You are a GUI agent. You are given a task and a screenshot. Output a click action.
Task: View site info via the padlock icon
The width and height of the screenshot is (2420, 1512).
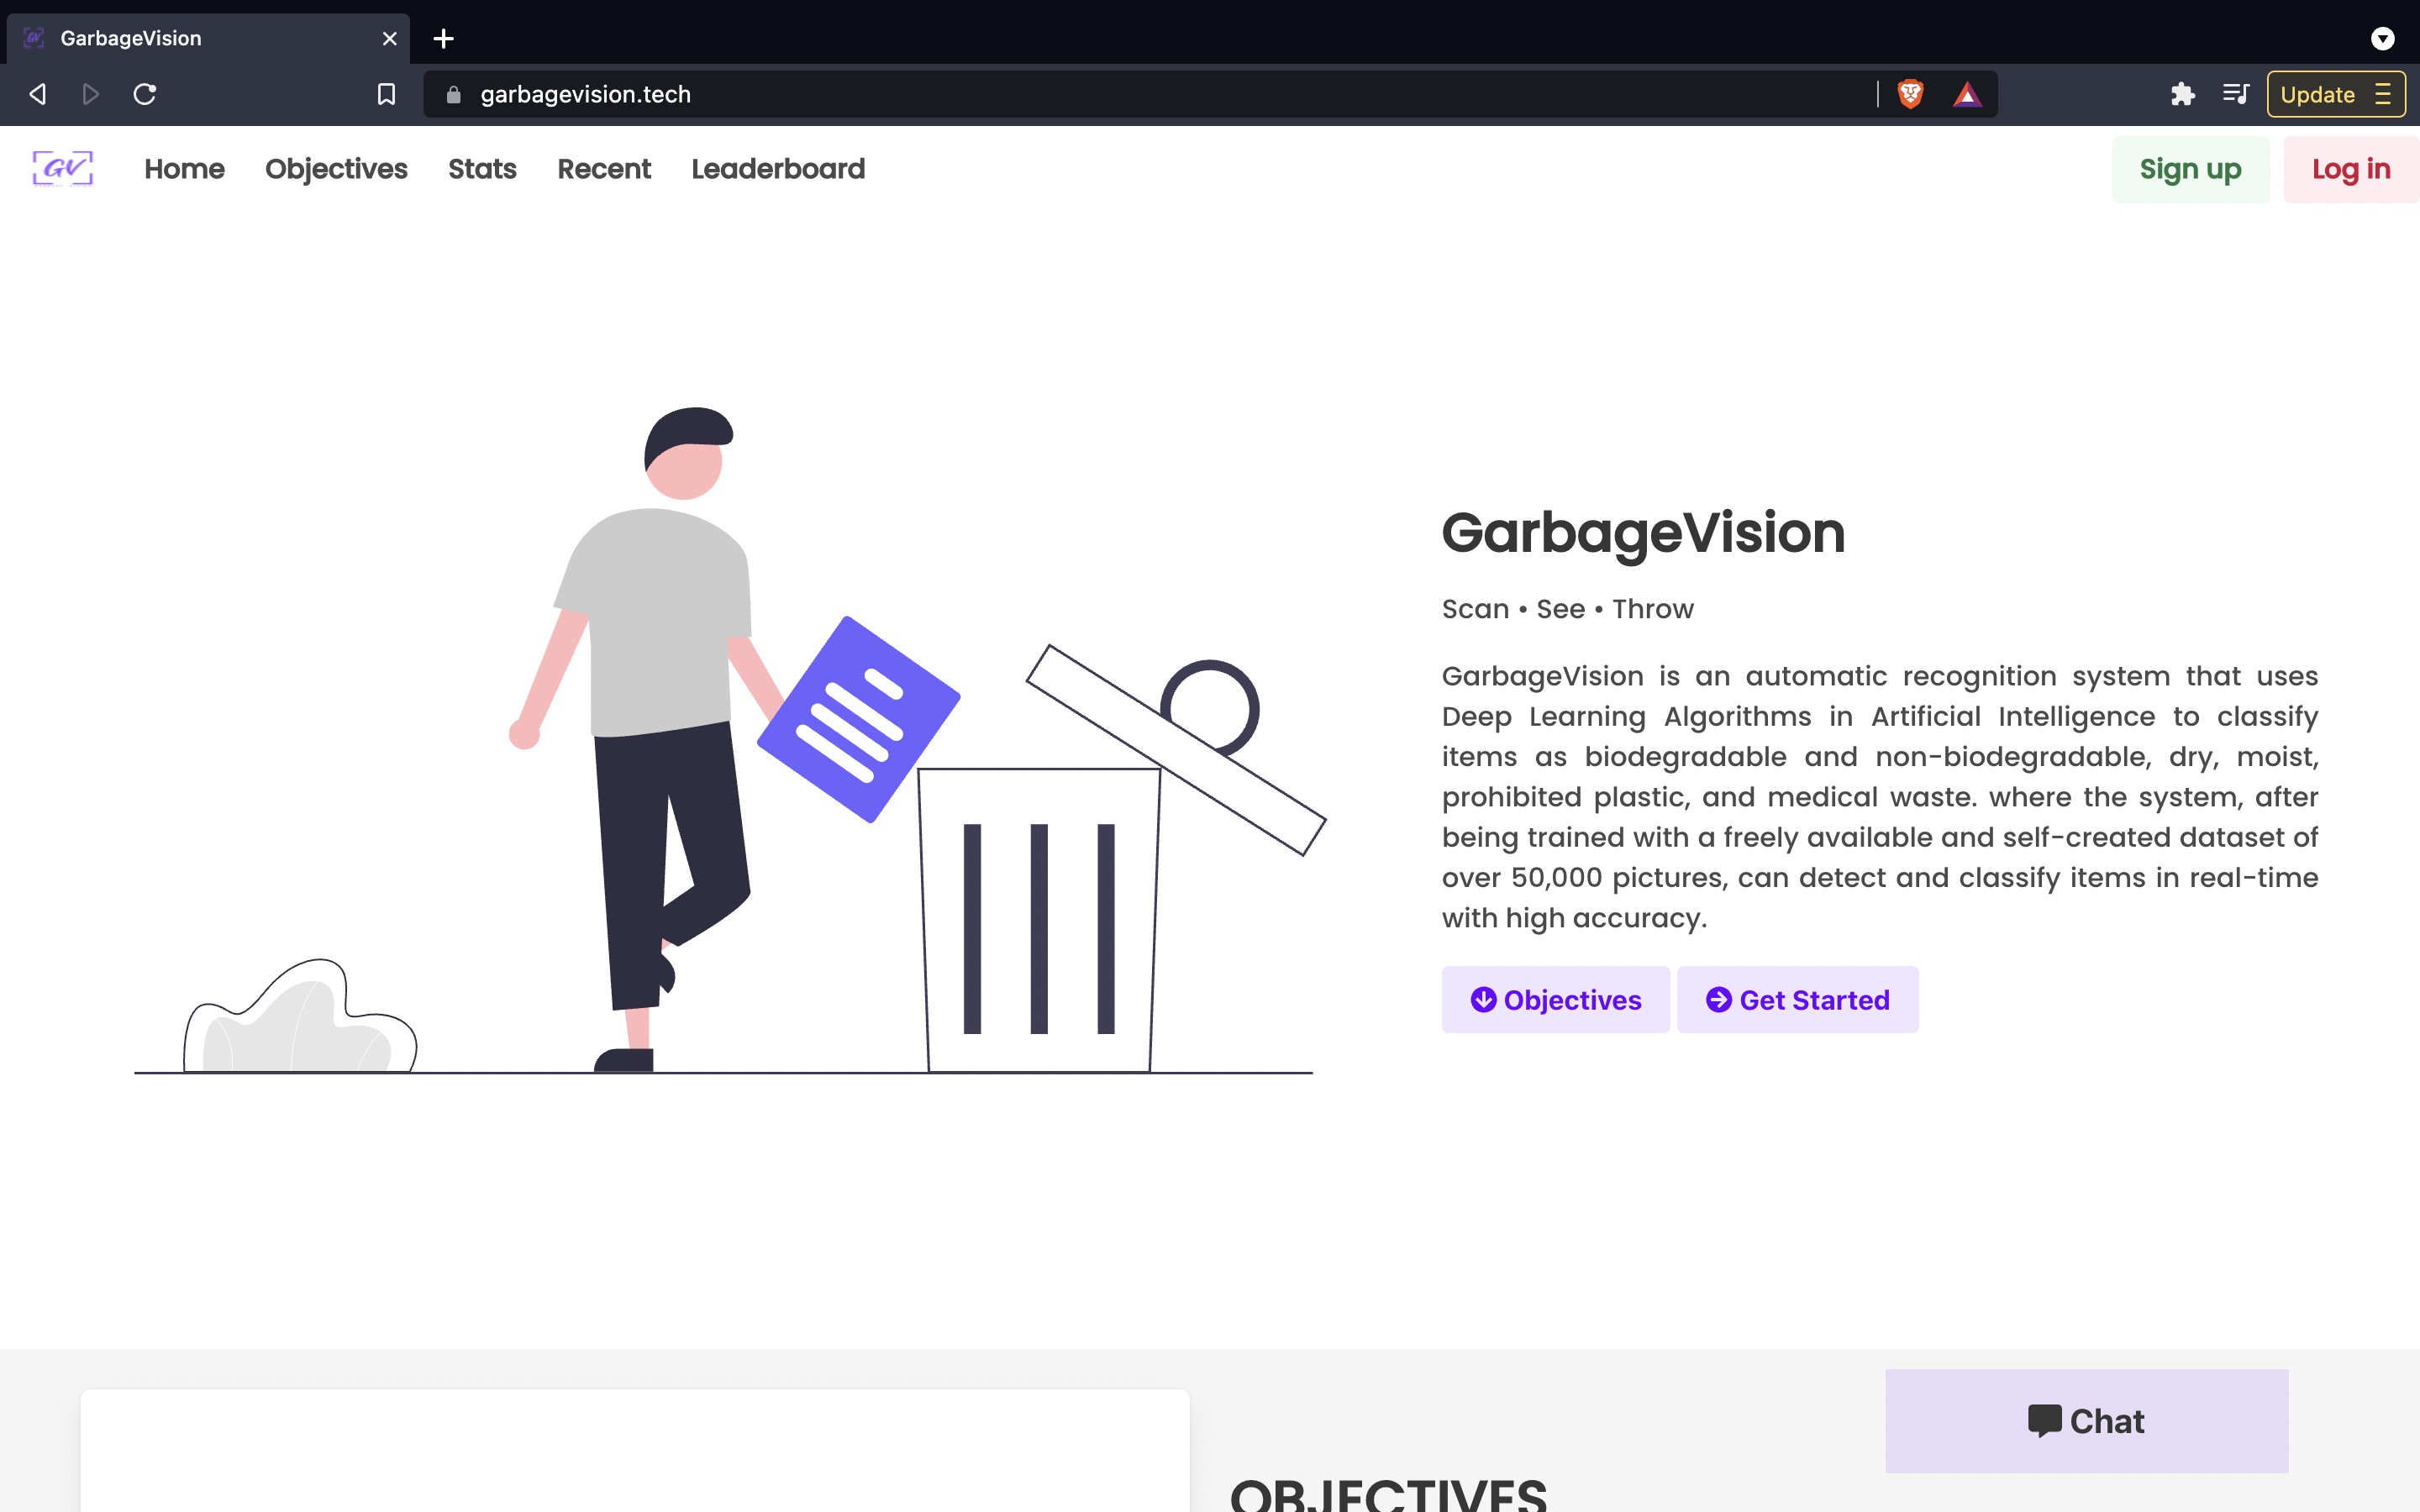(454, 94)
